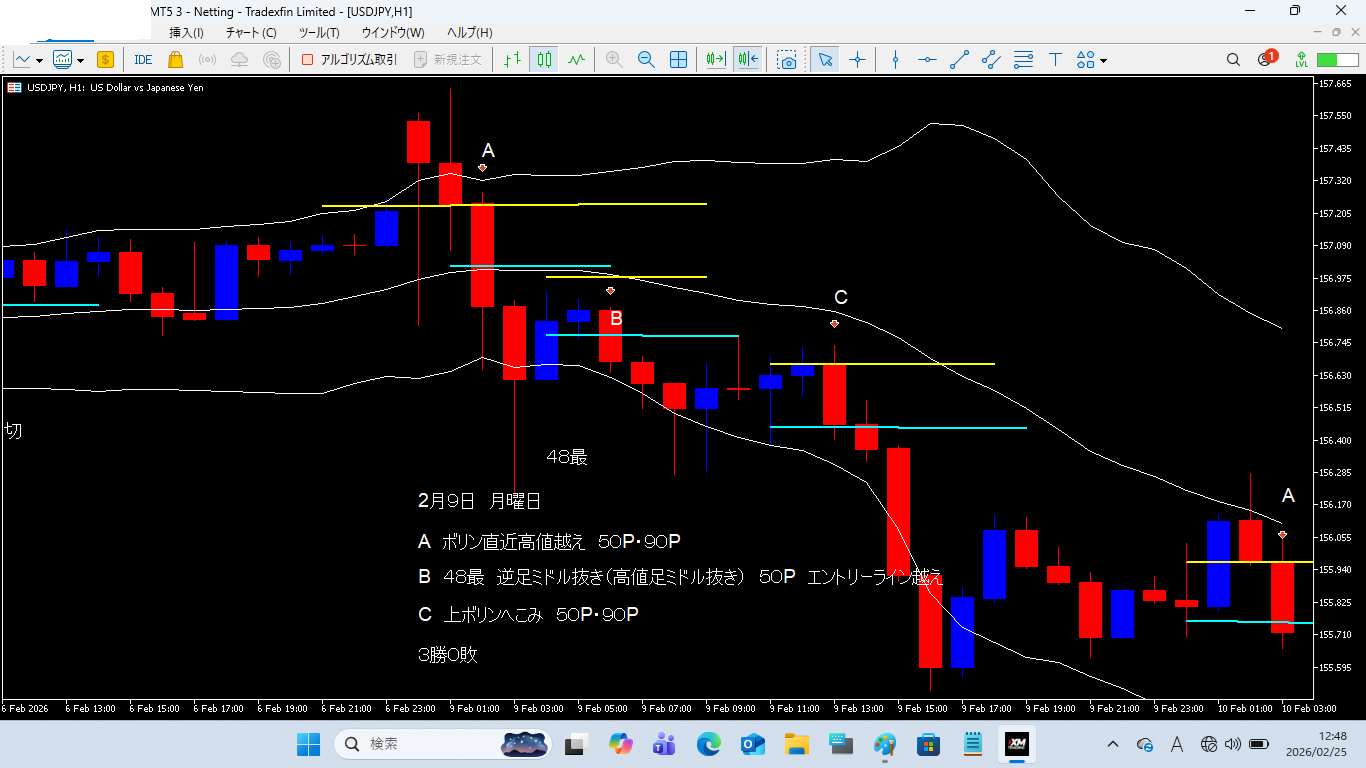Select the vertical line drawing tool
The width and height of the screenshot is (1366, 768).
coord(895,60)
